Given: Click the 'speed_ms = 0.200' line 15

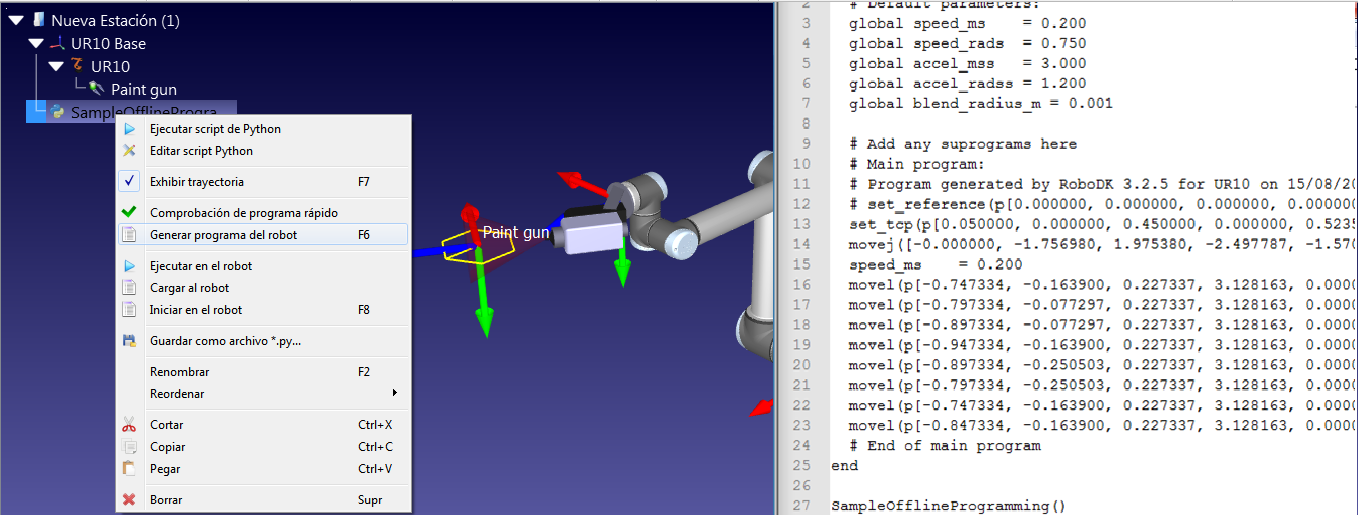Looking at the screenshot, I should 935,265.
